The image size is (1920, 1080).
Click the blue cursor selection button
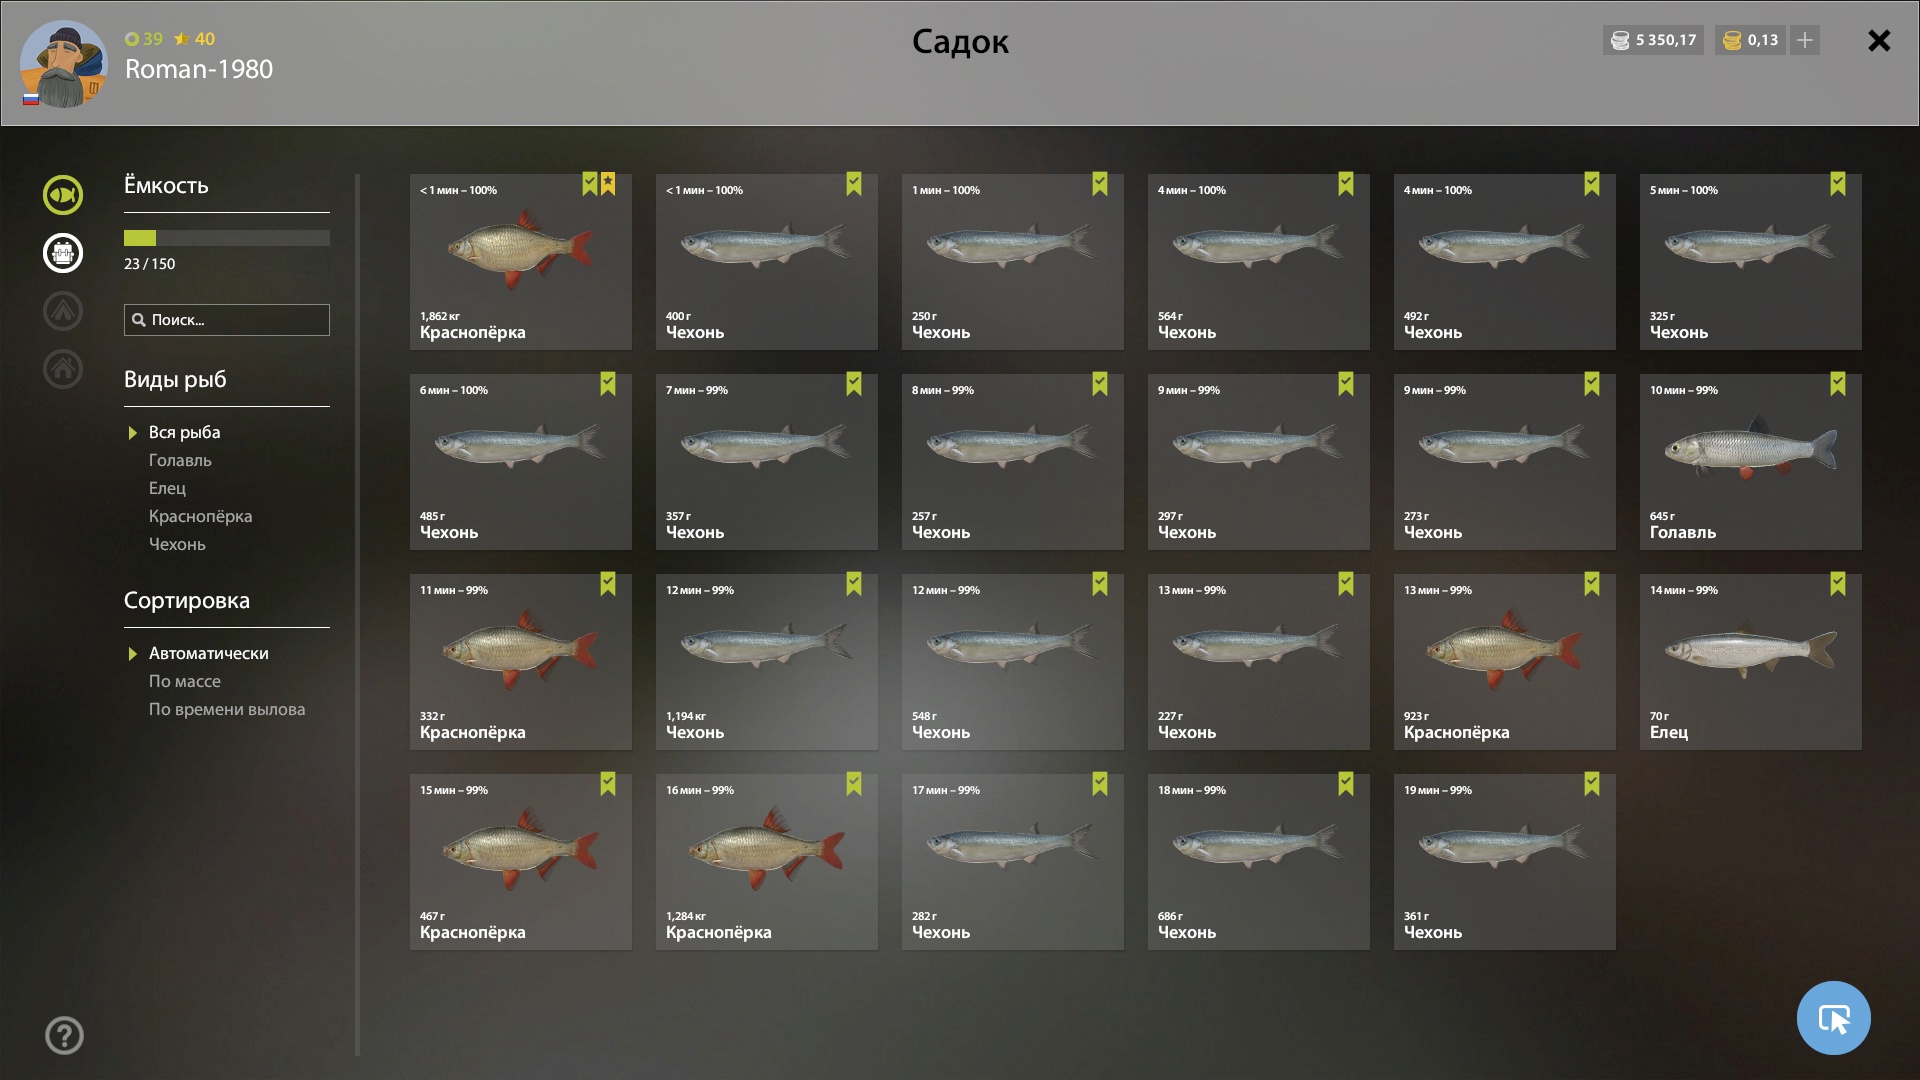(x=1833, y=1018)
